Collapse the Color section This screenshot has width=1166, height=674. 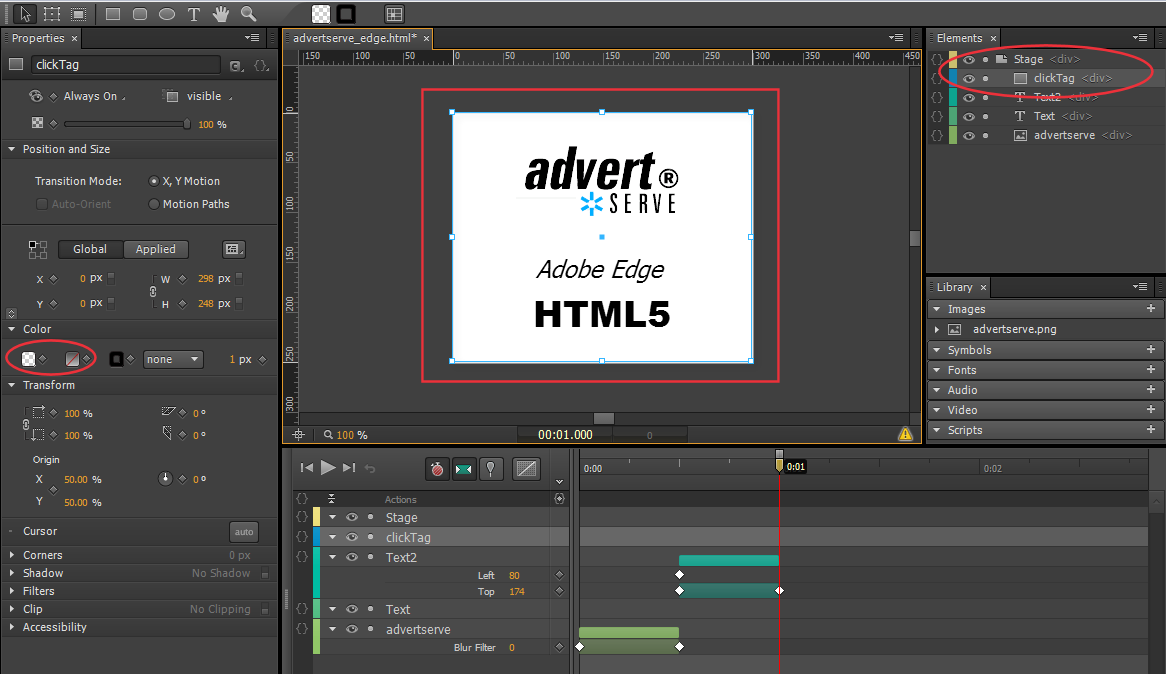(12, 329)
